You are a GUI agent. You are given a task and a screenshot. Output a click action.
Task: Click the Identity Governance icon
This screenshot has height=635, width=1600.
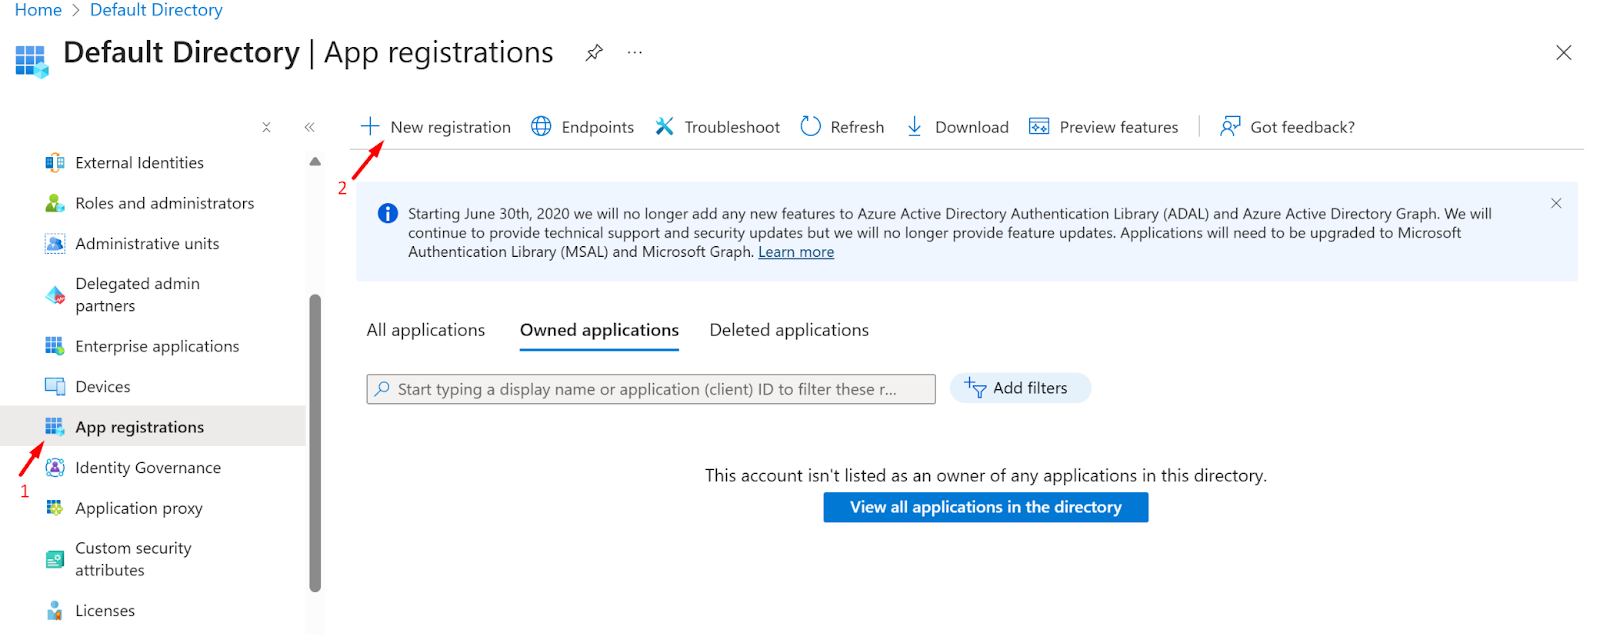[55, 468]
